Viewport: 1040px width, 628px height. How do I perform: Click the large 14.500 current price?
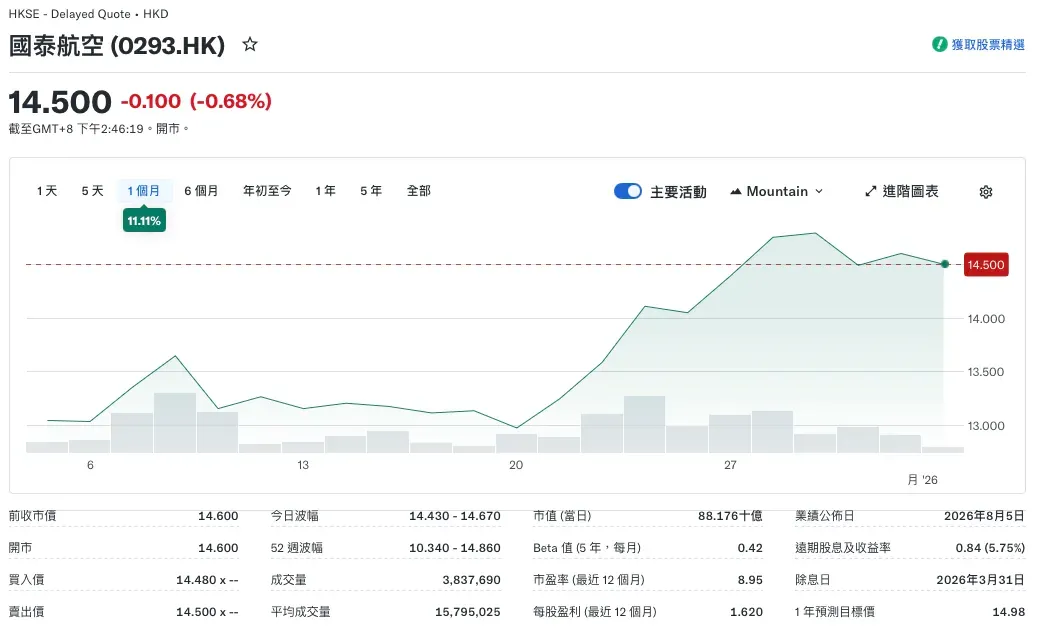[60, 101]
